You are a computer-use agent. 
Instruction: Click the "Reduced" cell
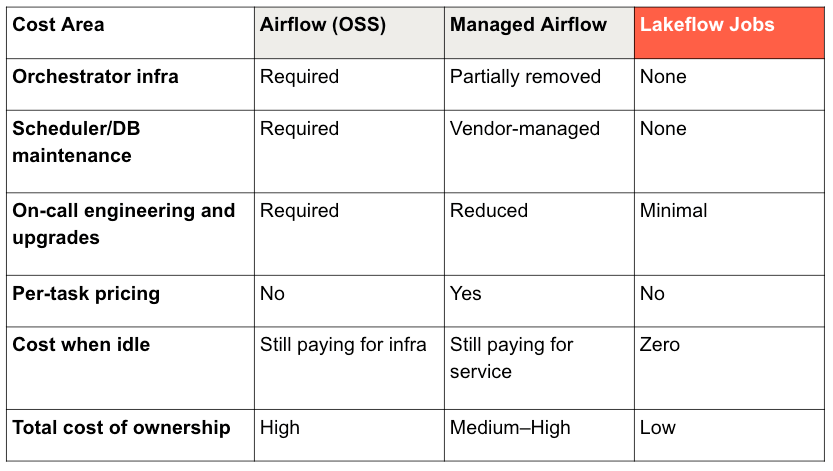pos(488,211)
